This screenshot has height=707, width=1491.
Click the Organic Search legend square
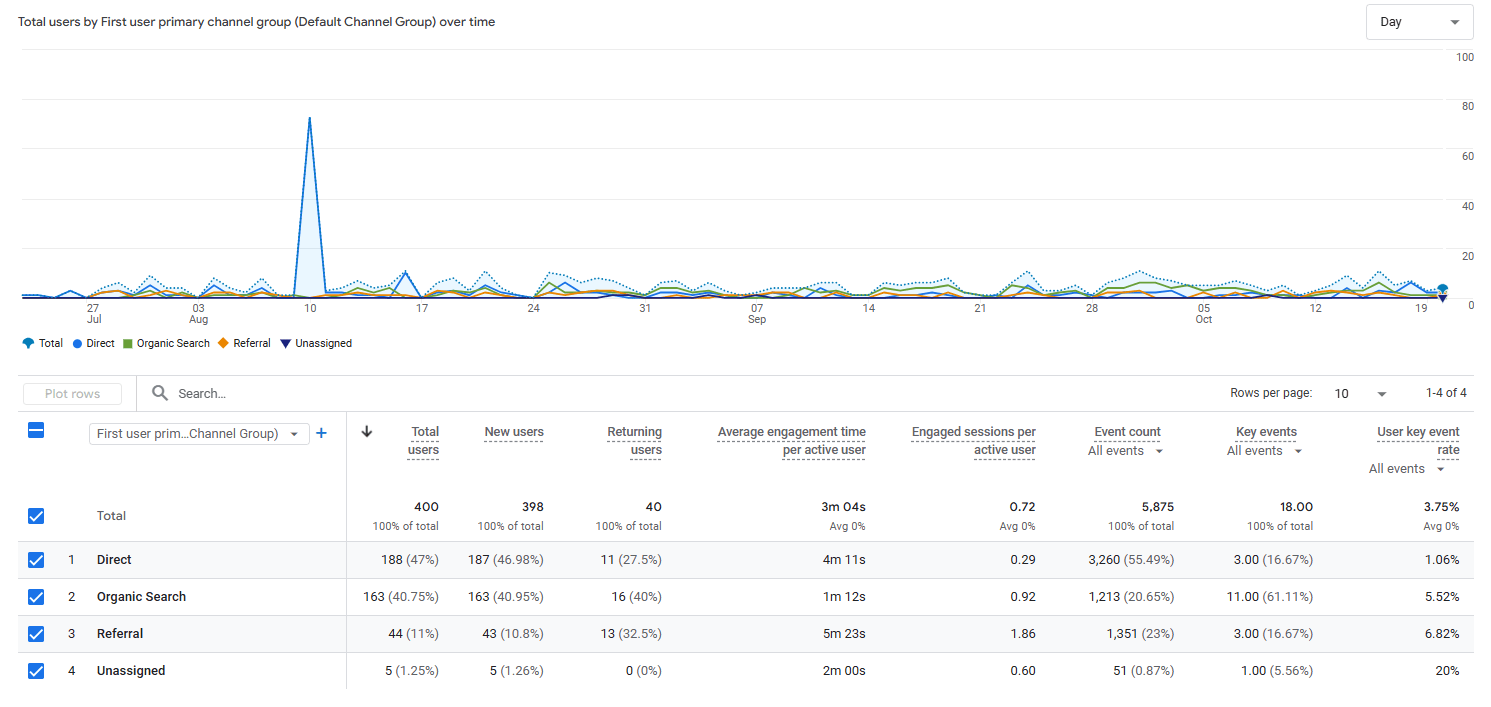127,343
